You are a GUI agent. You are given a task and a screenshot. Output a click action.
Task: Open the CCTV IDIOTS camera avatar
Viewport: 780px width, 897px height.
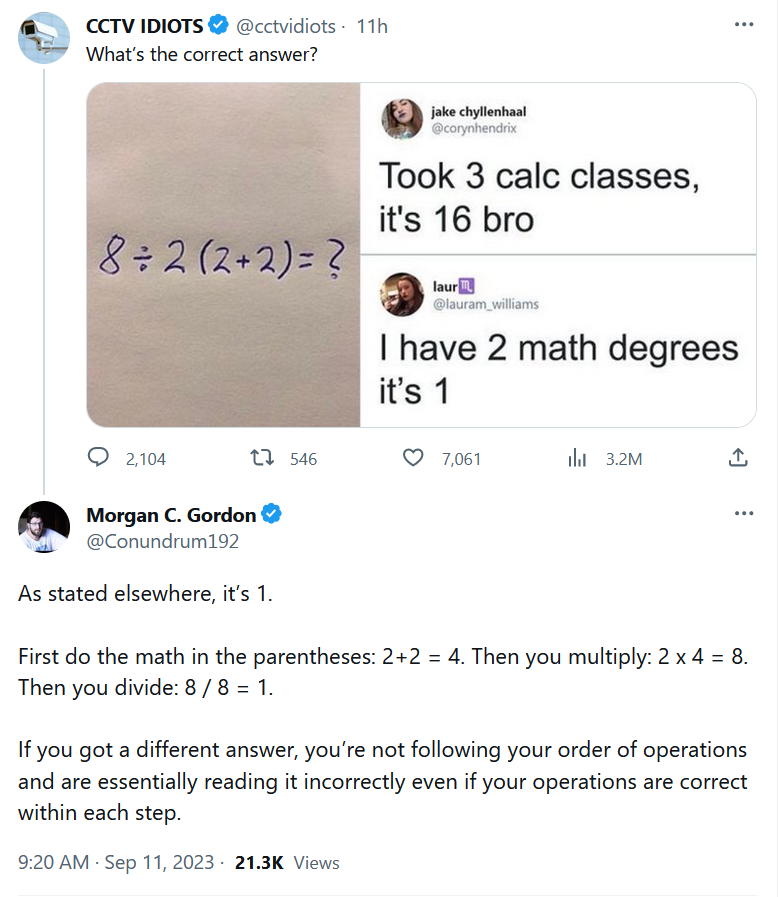coord(43,38)
